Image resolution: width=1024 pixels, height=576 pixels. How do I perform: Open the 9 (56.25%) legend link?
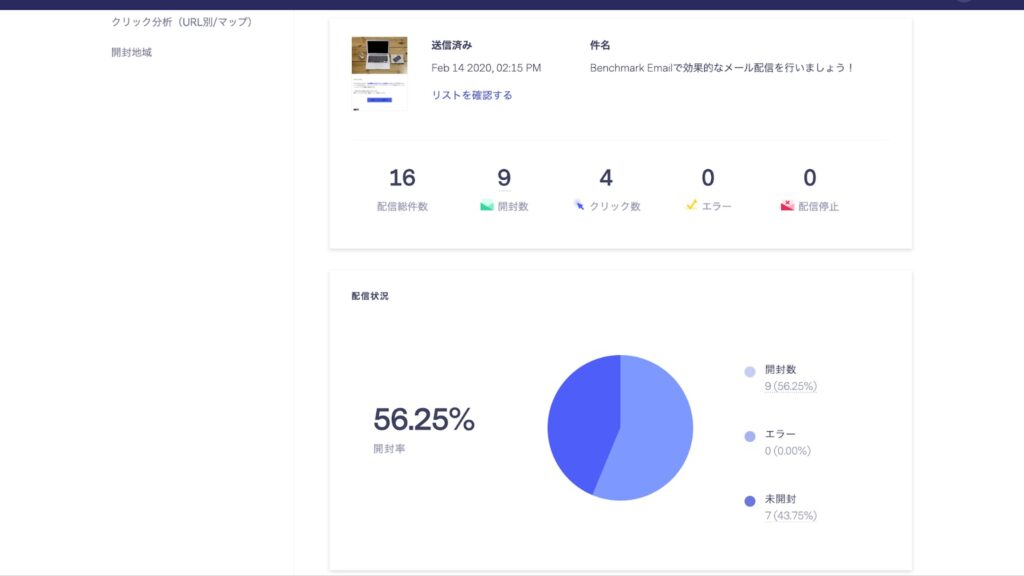click(791, 386)
